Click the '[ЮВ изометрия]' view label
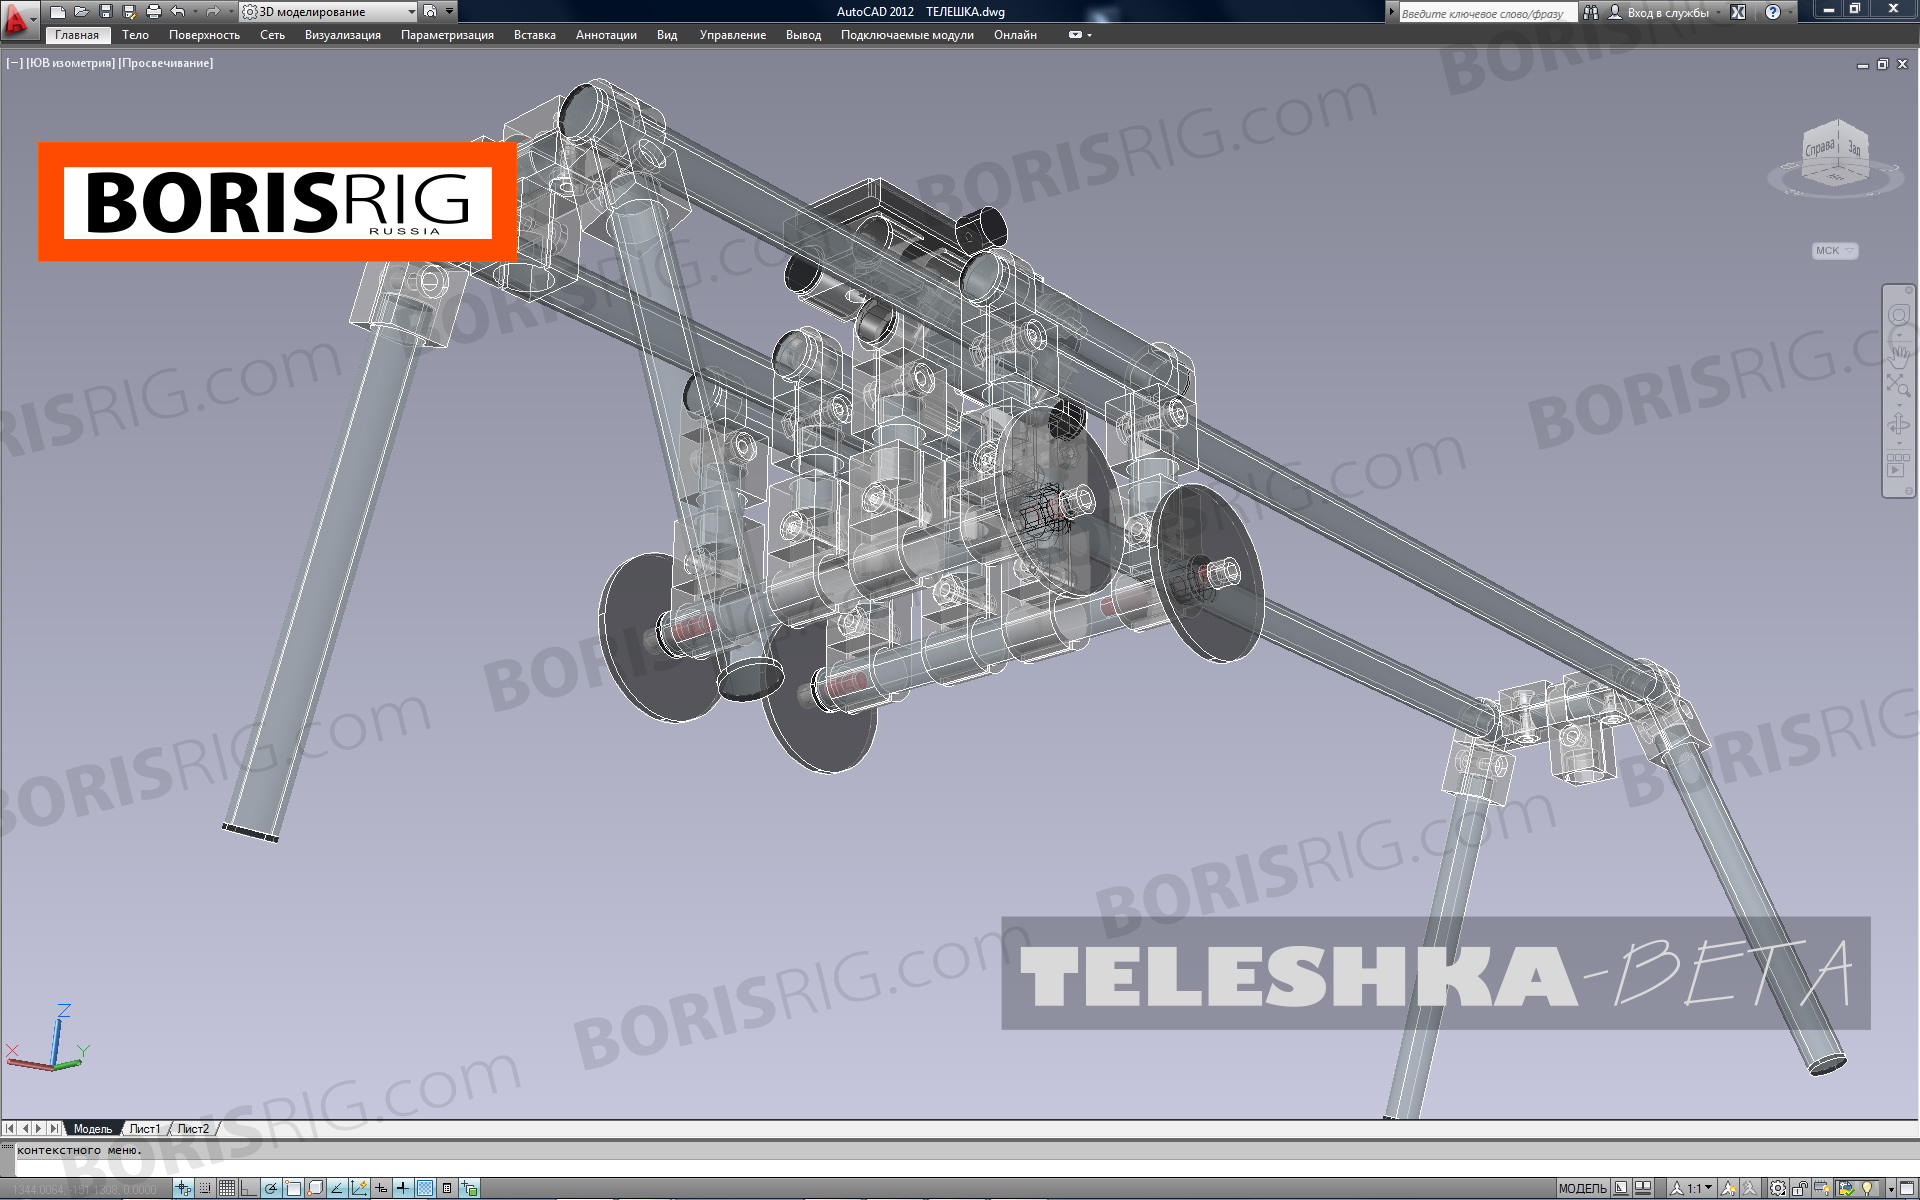 click(x=70, y=63)
